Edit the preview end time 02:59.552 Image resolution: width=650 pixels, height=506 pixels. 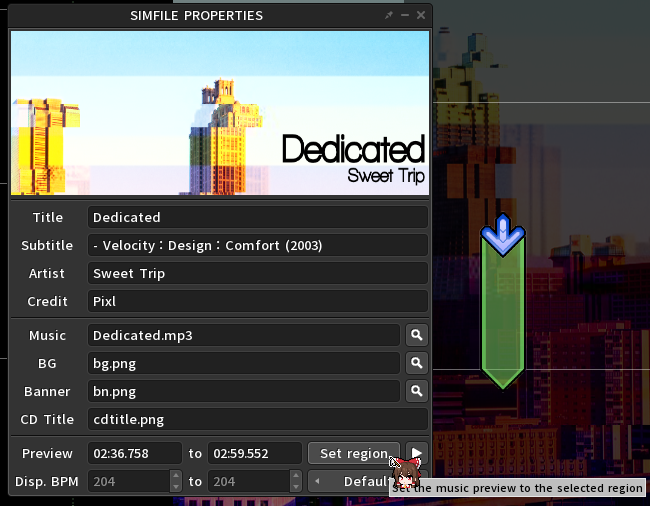[x=255, y=453]
